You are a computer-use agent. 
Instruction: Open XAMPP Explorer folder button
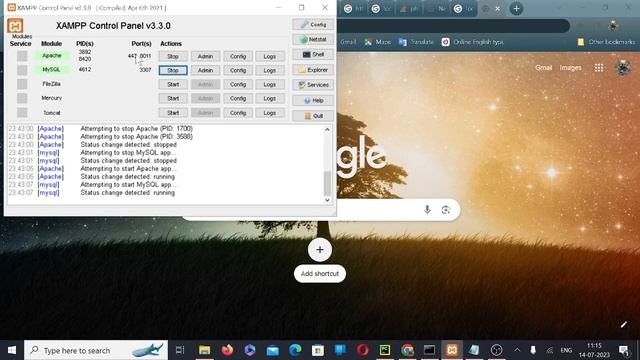point(313,70)
